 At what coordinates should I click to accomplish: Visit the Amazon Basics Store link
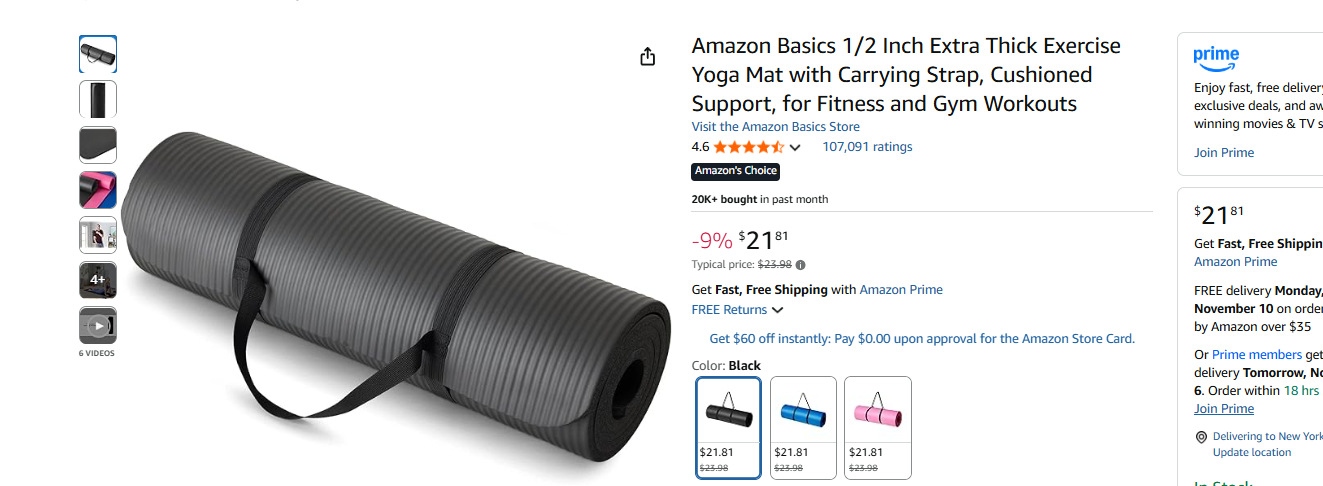pyautogui.click(x=775, y=127)
